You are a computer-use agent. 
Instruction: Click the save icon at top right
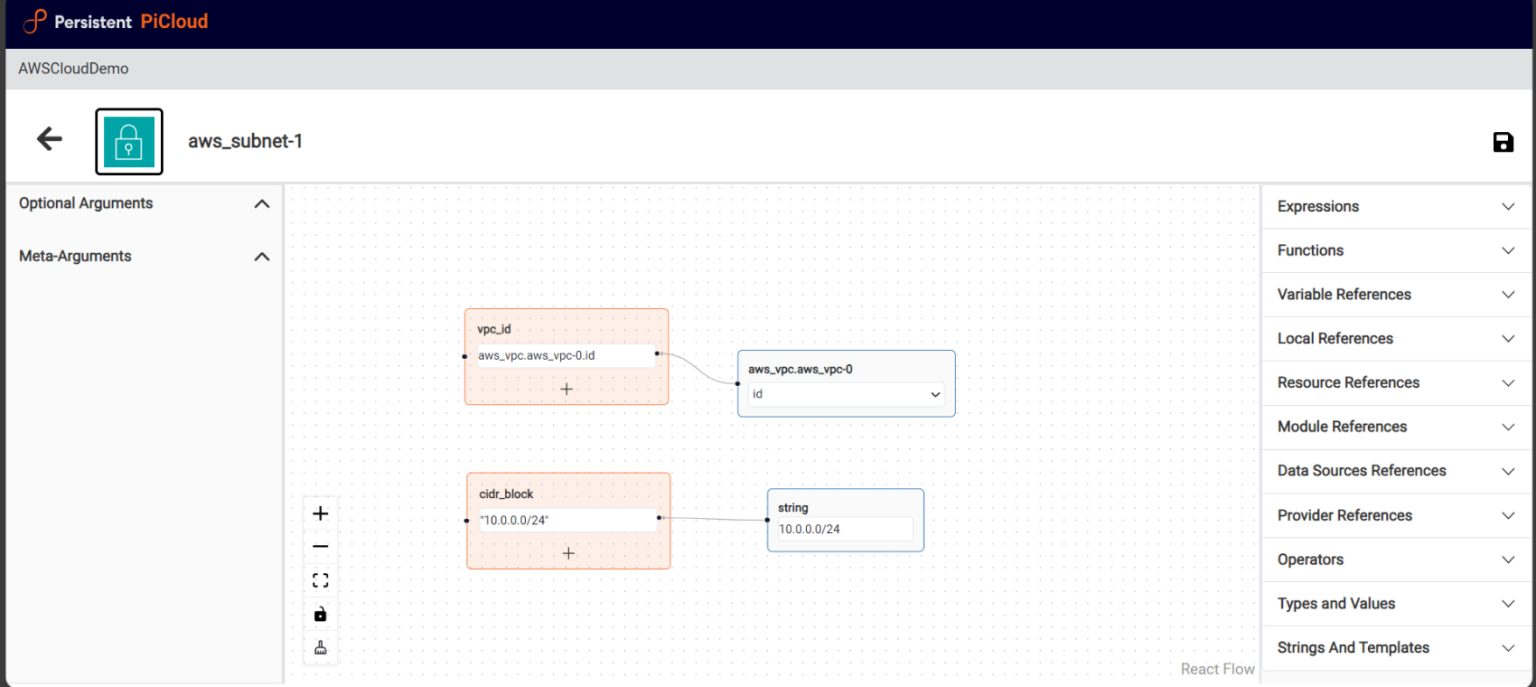coord(1503,142)
